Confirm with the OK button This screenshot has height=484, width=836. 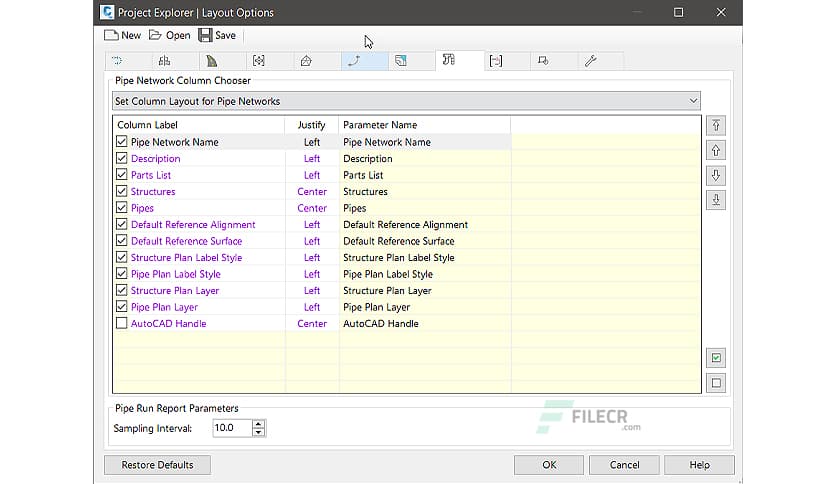(549, 465)
